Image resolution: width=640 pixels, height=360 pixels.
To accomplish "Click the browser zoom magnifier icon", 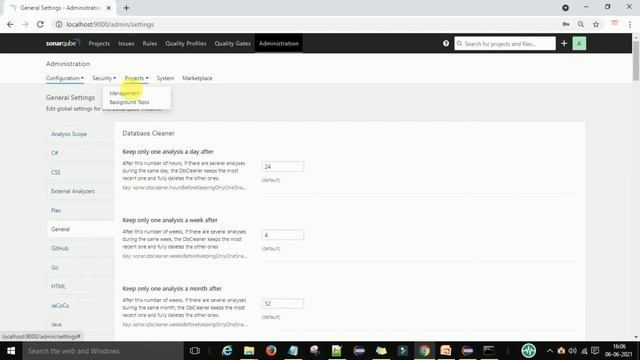I will coord(580,24).
